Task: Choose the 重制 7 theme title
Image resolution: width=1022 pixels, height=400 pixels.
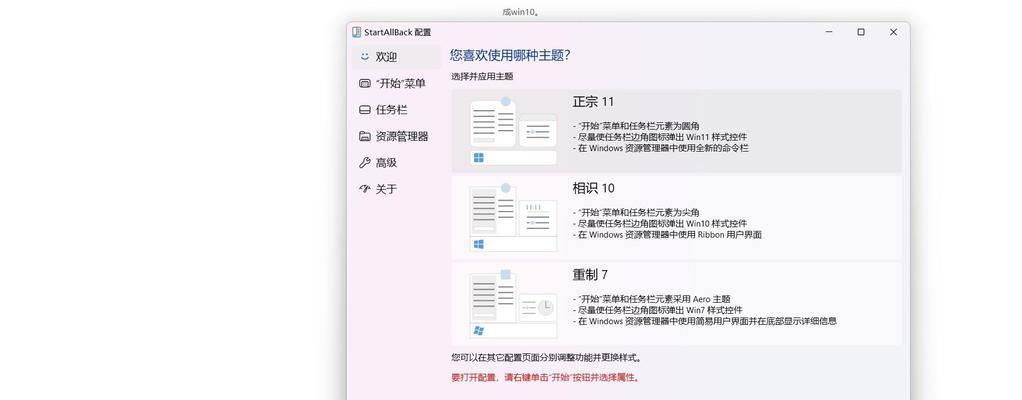Action: click(x=590, y=275)
